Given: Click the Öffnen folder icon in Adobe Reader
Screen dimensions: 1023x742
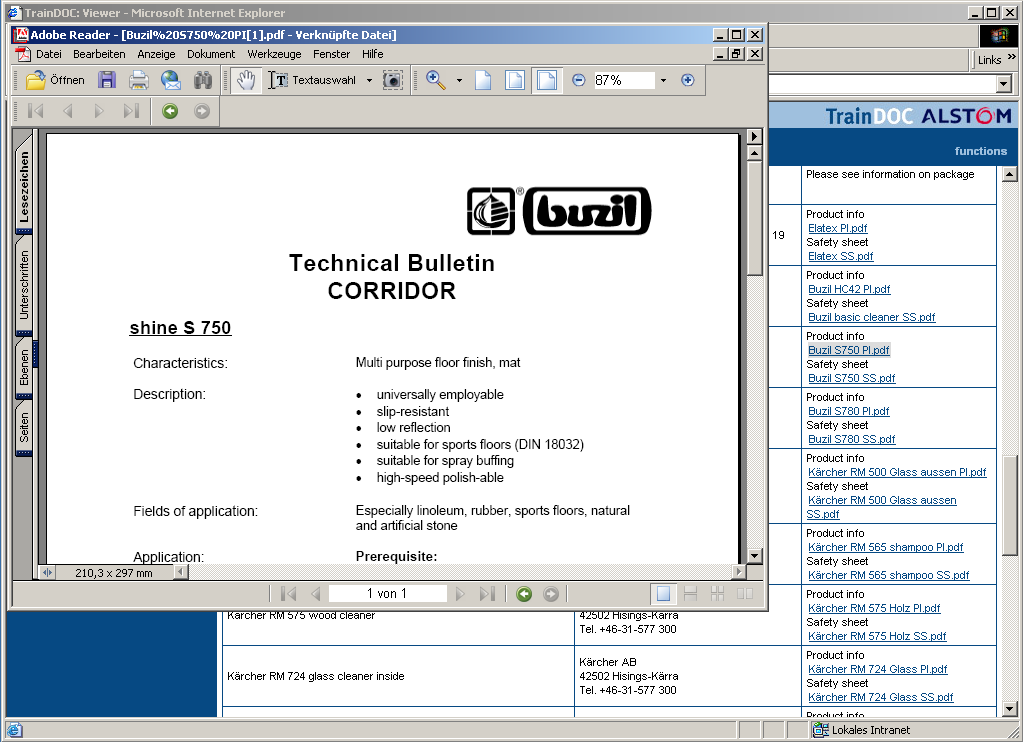Looking at the screenshot, I should point(35,80).
